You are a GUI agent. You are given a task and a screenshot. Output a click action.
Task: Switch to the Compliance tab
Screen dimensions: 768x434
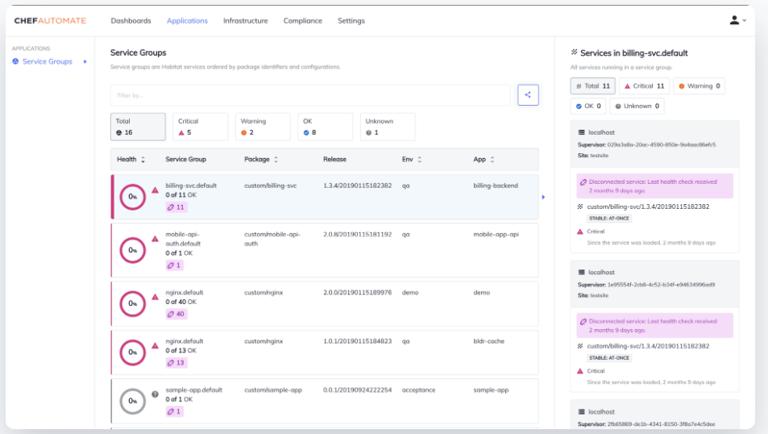(302, 20)
